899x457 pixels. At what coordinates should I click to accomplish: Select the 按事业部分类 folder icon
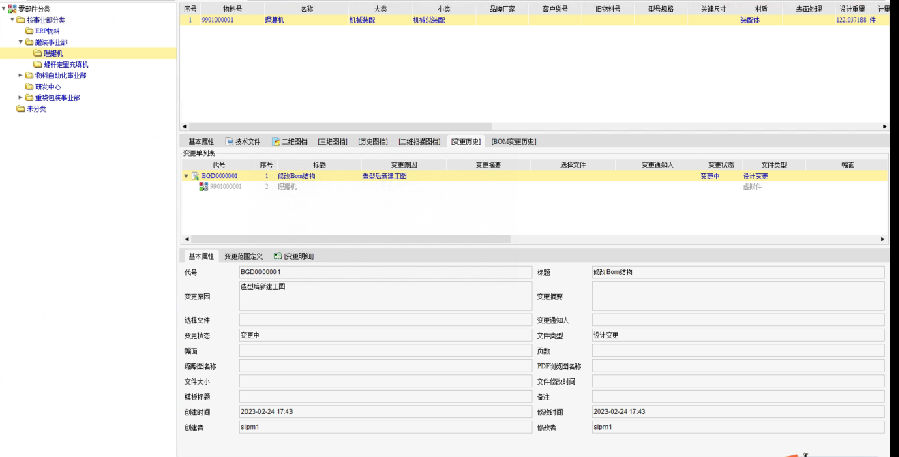(x=21, y=19)
